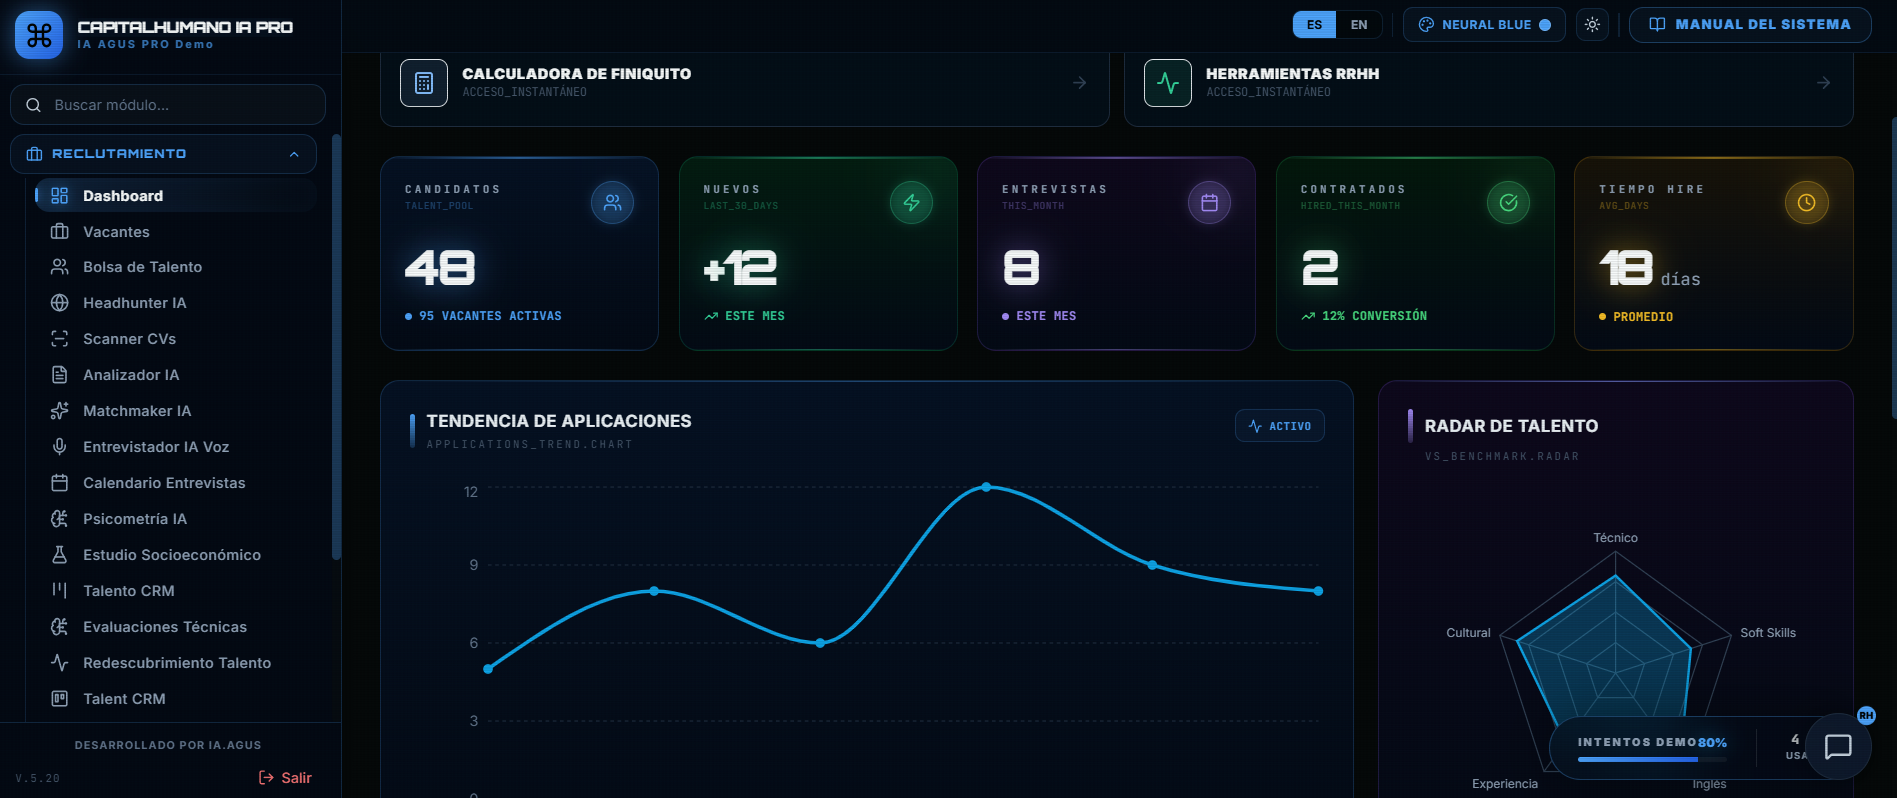This screenshot has height=798, width=1897.
Task: Open Entrevistador IA Voz item
Action: pyautogui.click(x=176, y=447)
